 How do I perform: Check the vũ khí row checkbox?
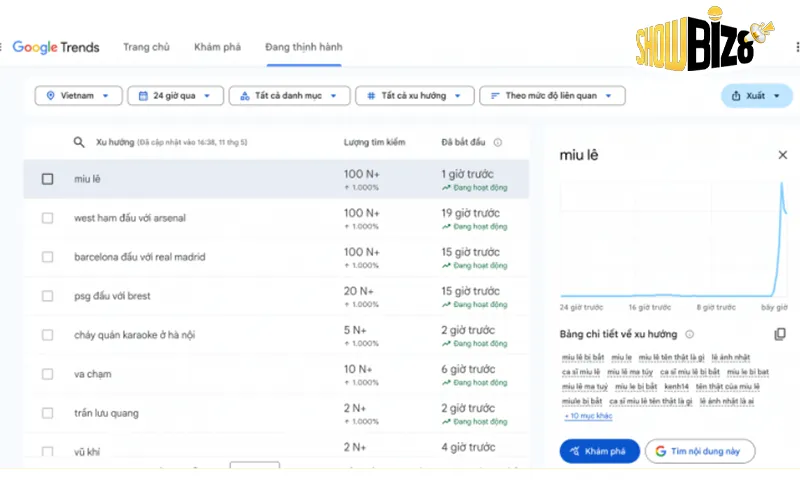click(47, 452)
